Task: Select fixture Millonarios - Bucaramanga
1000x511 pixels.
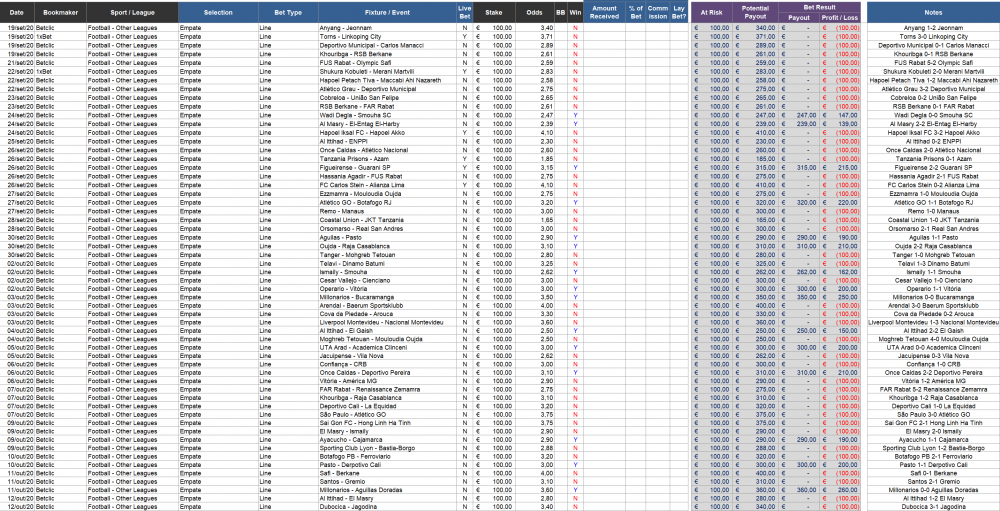Action: [x=388, y=298]
